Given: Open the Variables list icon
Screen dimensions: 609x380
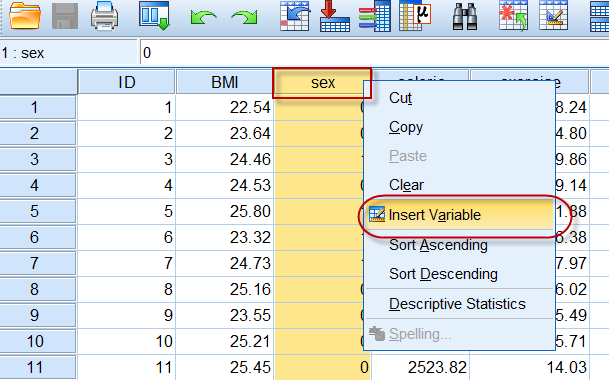Looking at the screenshot, I should (x=374, y=16).
